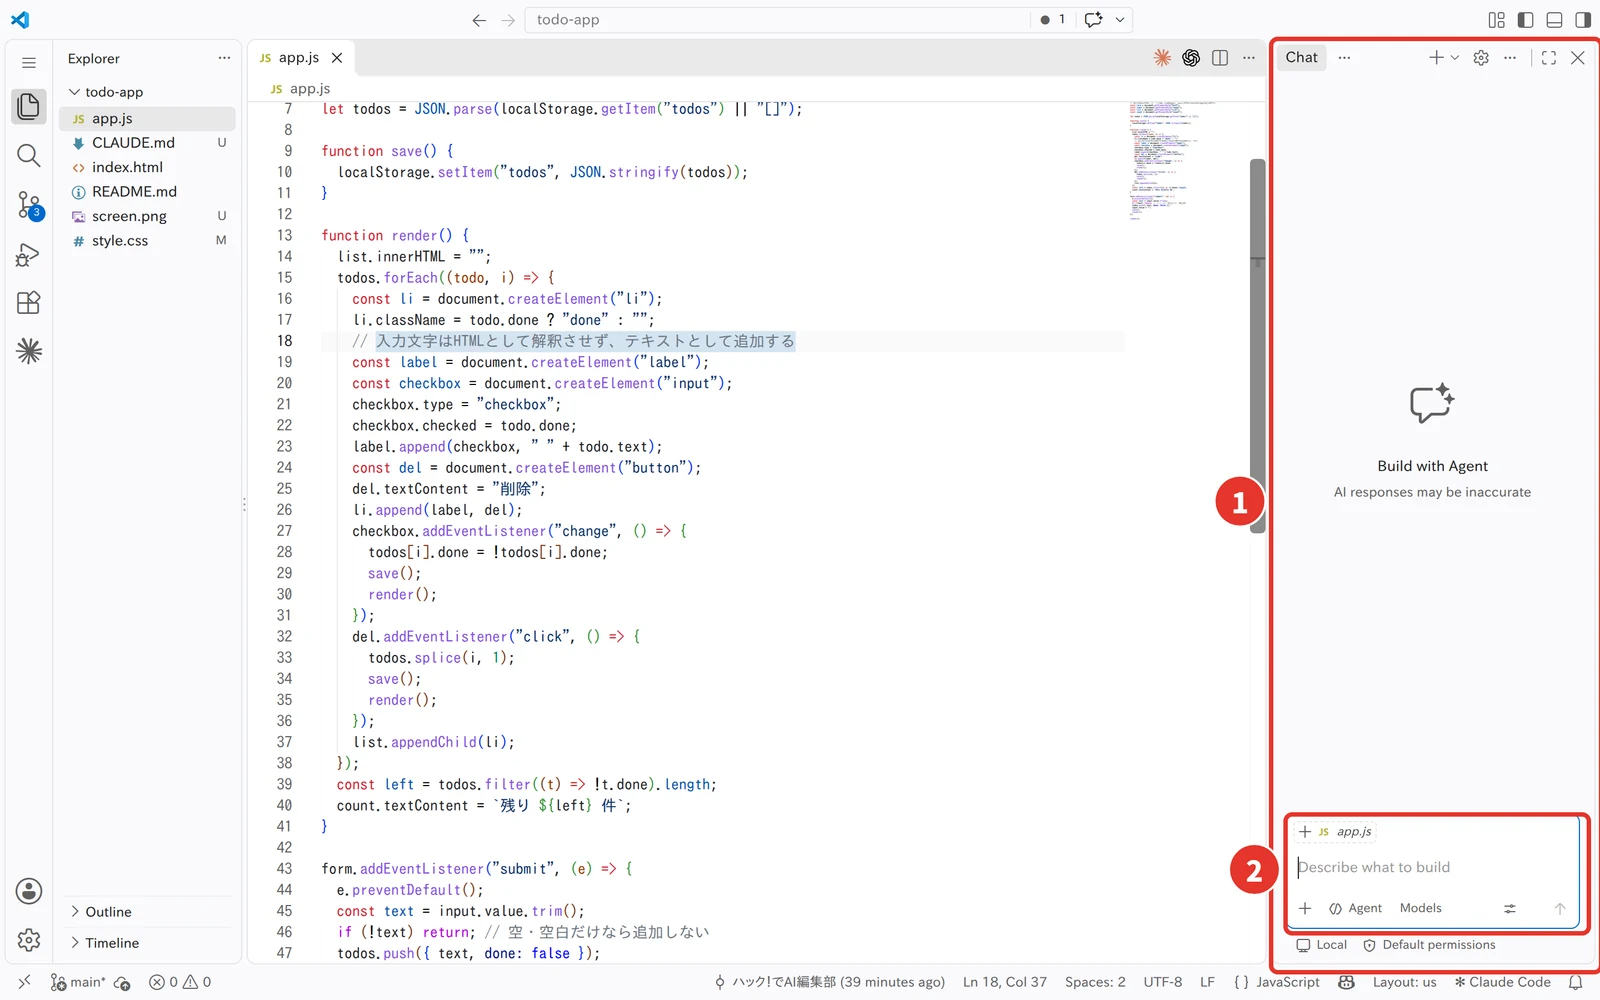This screenshot has width=1600, height=1000.
Task: Open the Accounts menu icon
Action: tap(29, 891)
